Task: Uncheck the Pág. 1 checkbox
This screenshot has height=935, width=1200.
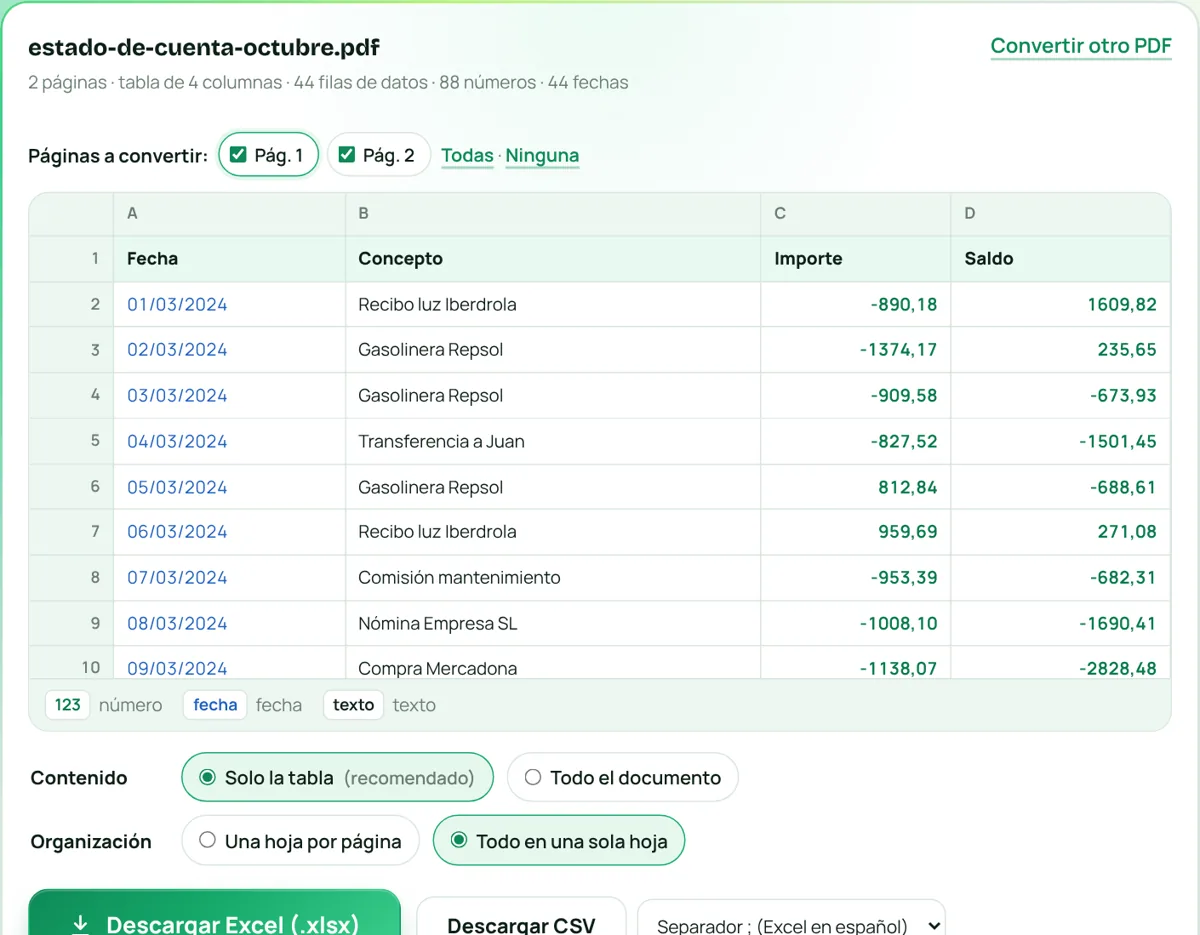Action: pos(238,155)
